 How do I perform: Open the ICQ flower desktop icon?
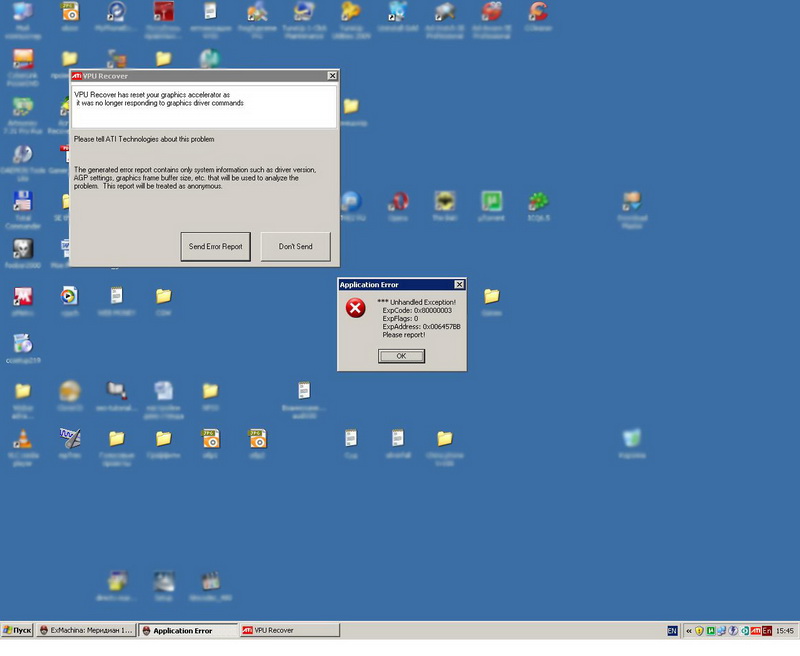pos(538,203)
